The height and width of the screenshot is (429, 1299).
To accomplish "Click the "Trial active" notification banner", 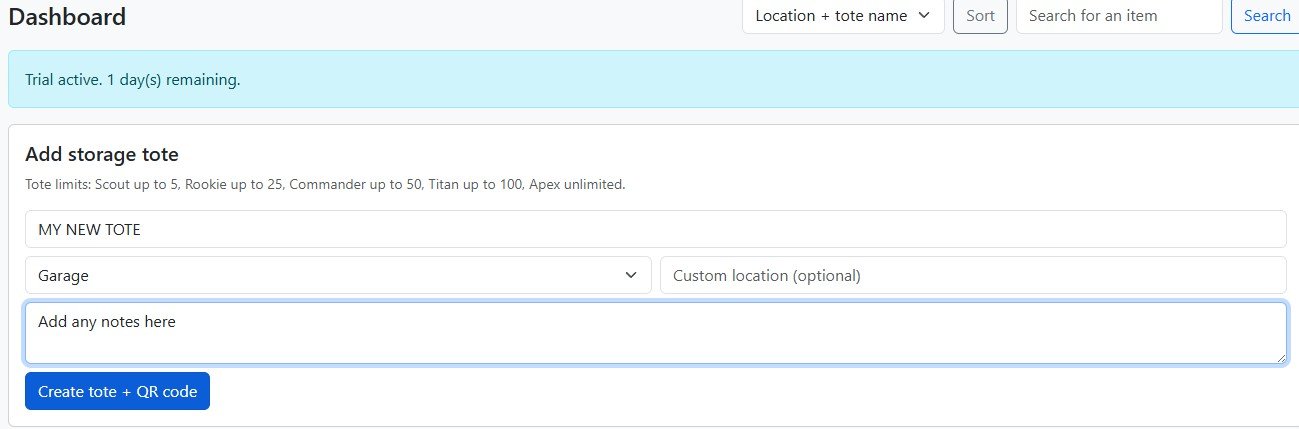I will 650,79.
